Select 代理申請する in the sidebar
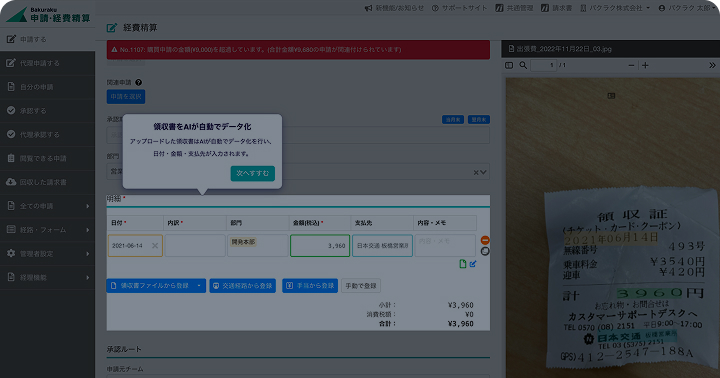This screenshot has width=720, height=378. (x=47, y=63)
